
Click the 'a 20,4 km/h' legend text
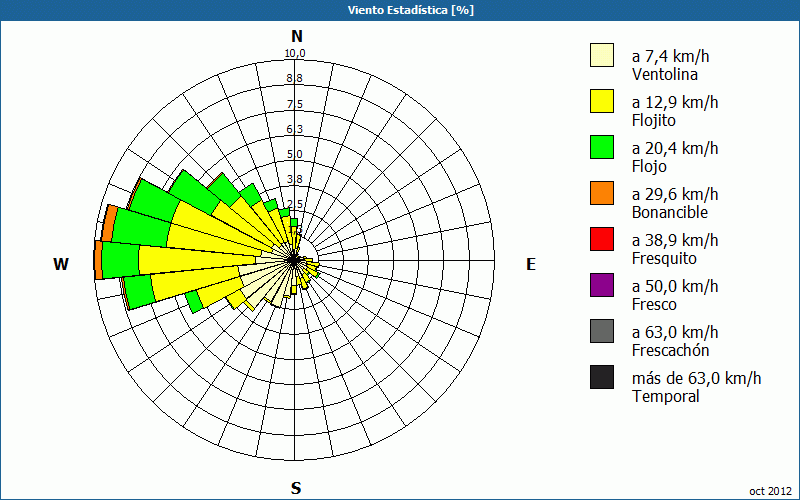point(675,148)
